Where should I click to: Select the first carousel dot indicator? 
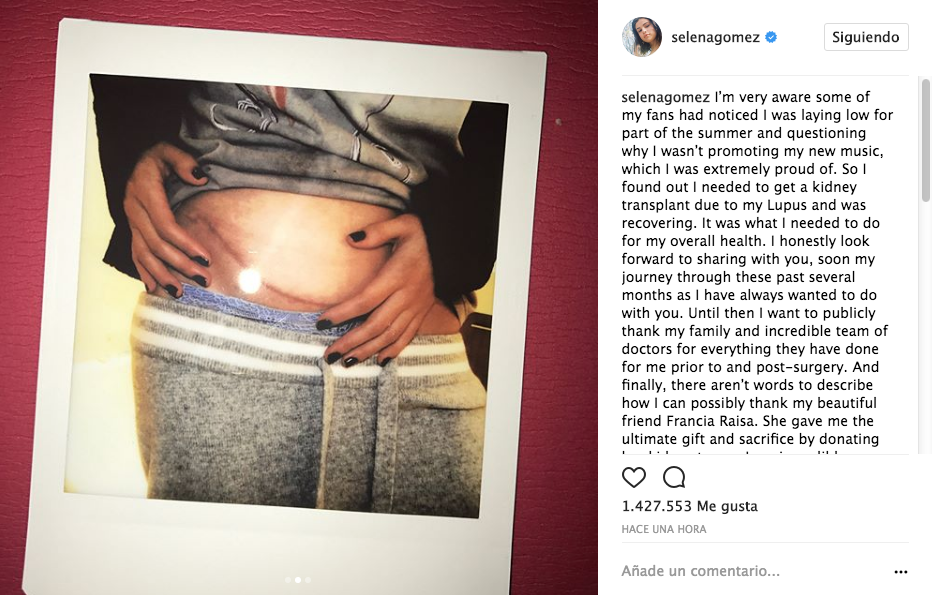point(288,580)
